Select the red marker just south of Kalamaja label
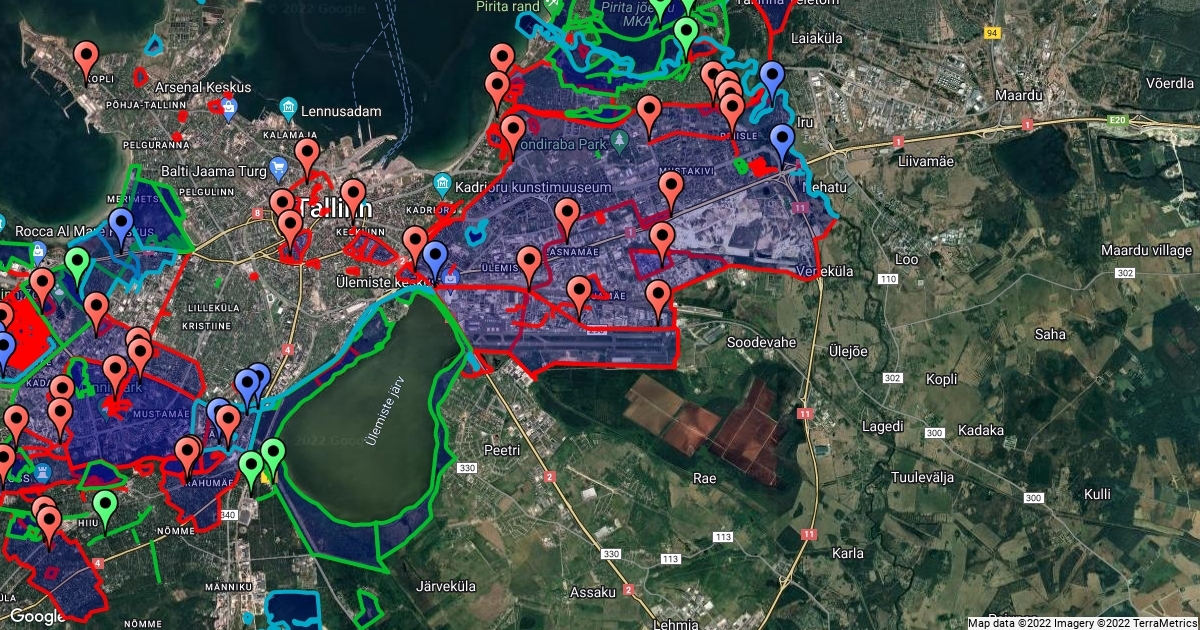Image resolution: width=1200 pixels, height=630 pixels. click(x=307, y=157)
